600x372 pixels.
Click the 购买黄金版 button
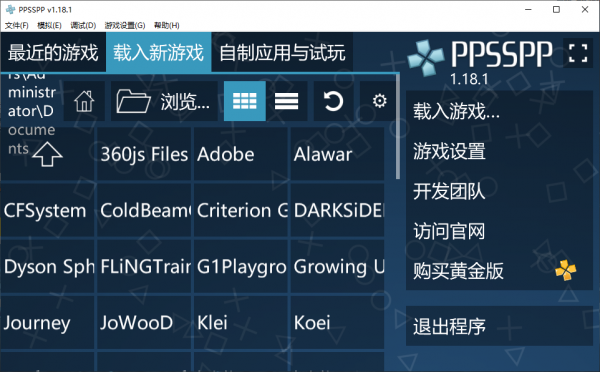click(499, 270)
